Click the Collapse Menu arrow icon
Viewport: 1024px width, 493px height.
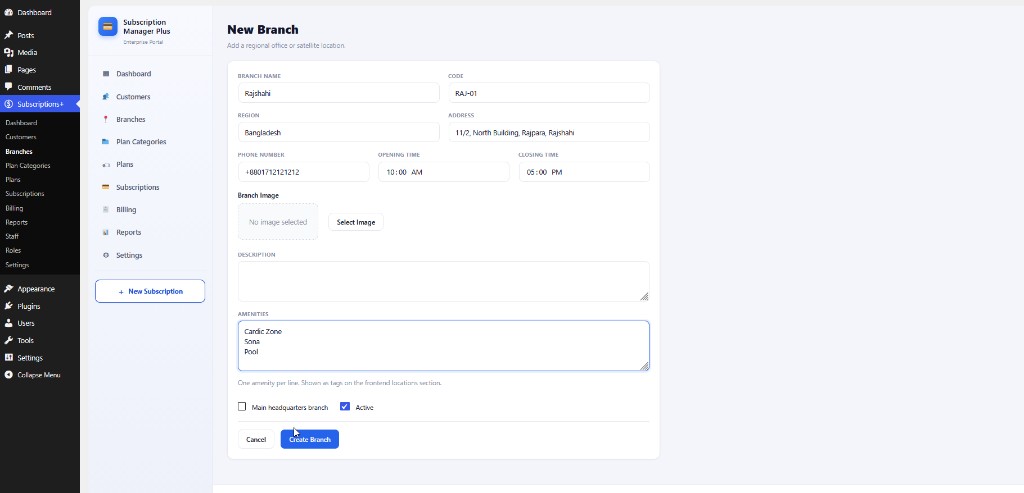8,375
